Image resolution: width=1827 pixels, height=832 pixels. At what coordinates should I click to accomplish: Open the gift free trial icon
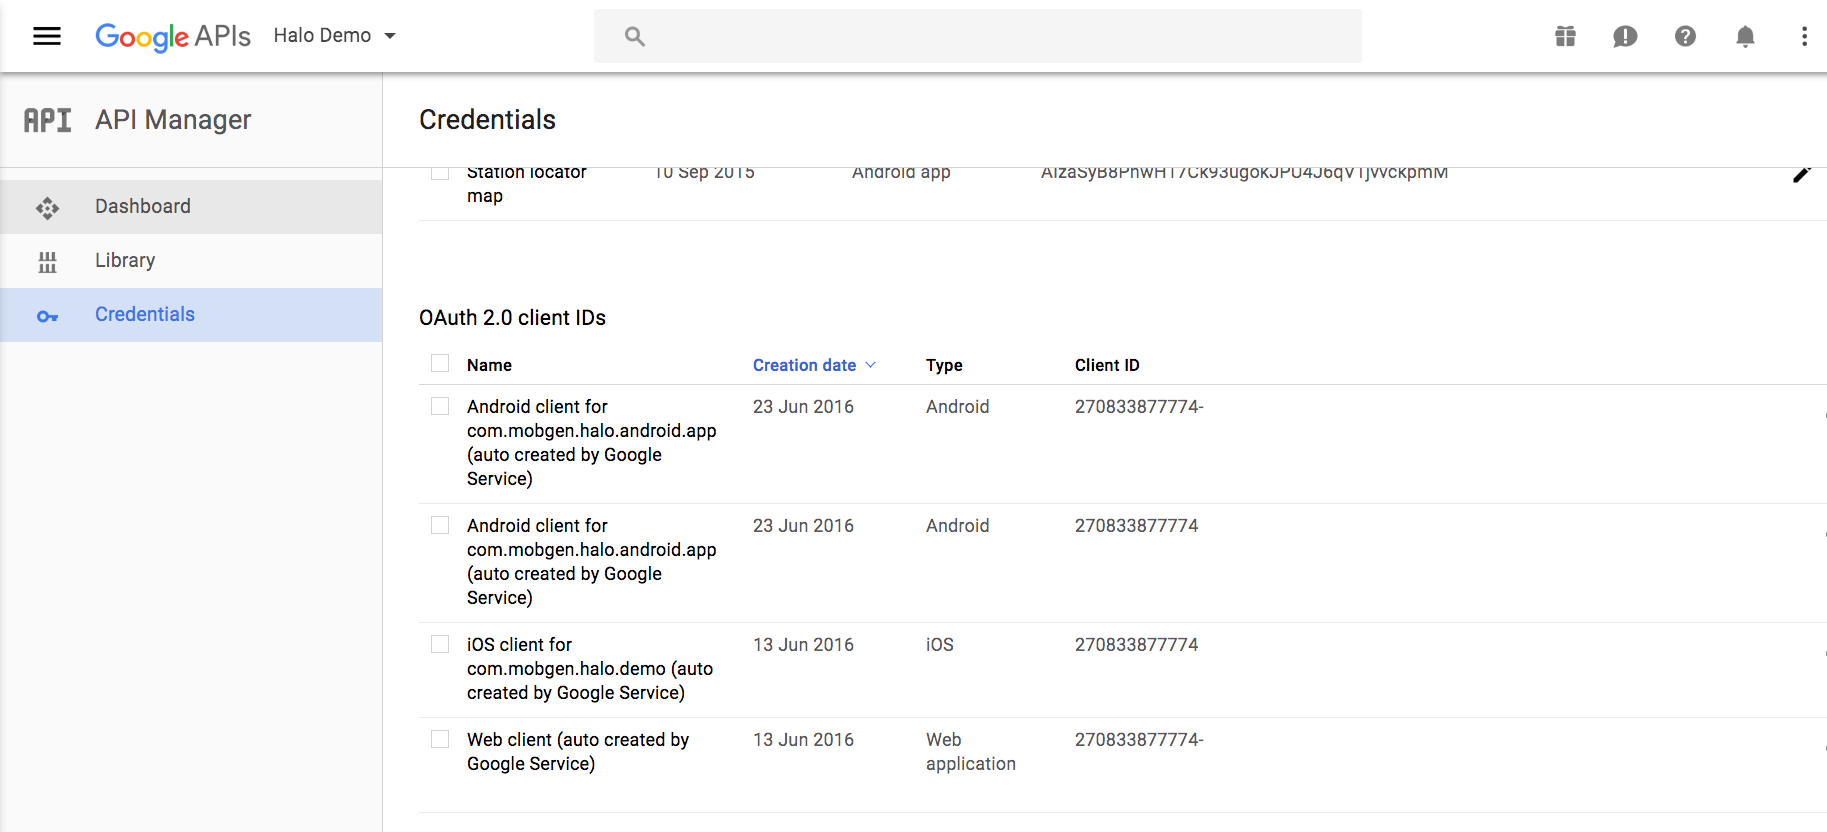coord(1565,37)
